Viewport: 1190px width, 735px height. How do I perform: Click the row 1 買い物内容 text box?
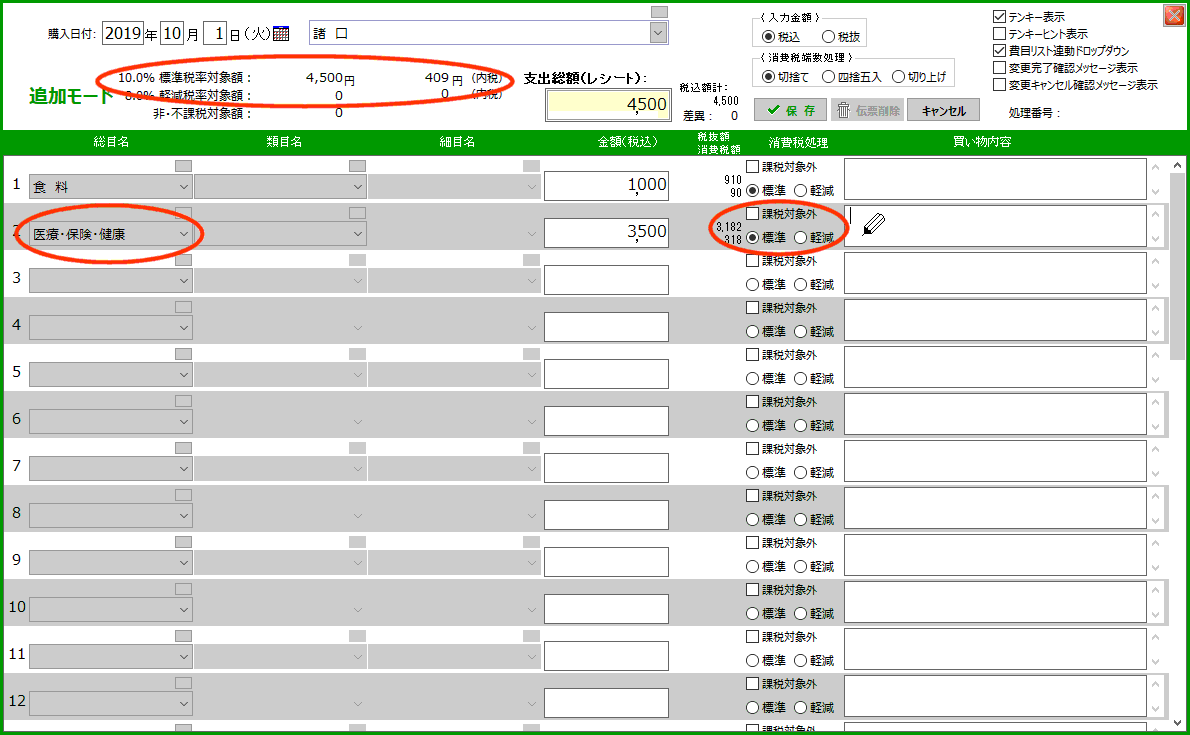[x=995, y=179]
